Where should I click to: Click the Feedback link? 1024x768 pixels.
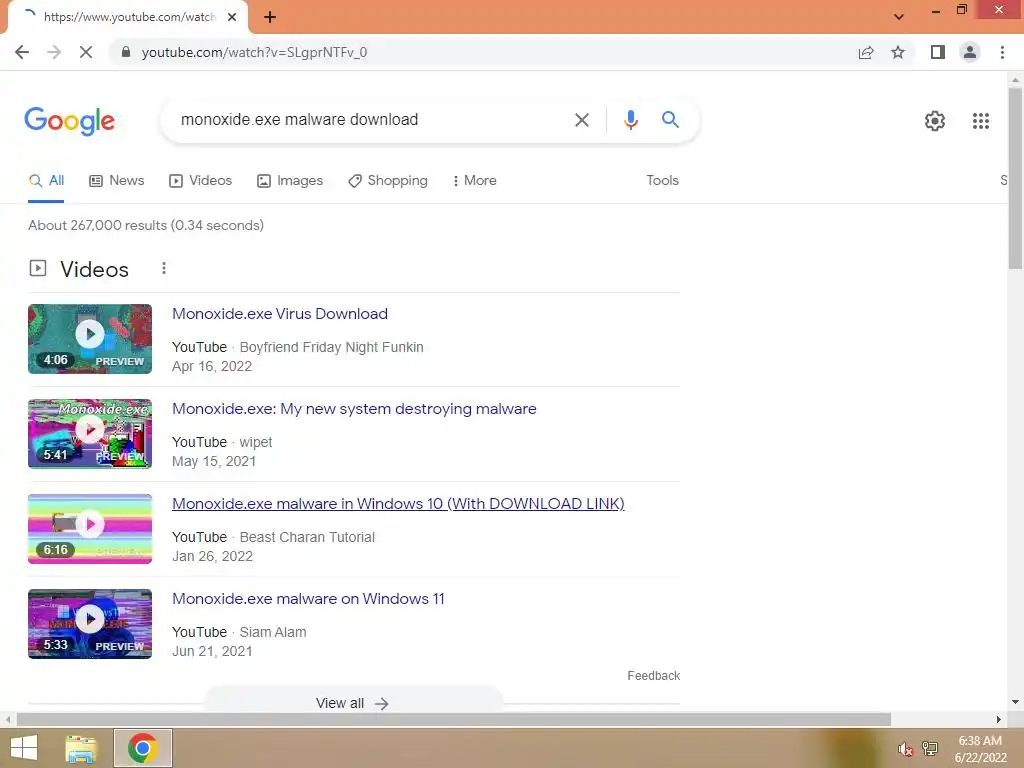[653, 675]
